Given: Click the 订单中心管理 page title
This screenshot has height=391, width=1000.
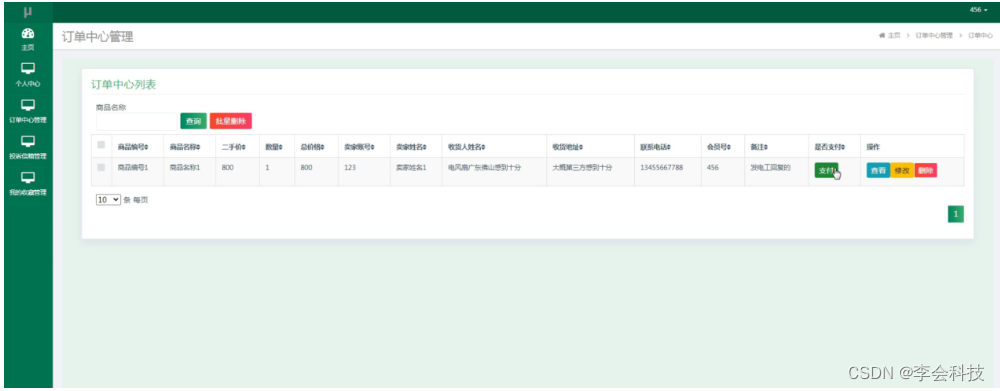Looking at the screenshot, I should click(98, 37).
